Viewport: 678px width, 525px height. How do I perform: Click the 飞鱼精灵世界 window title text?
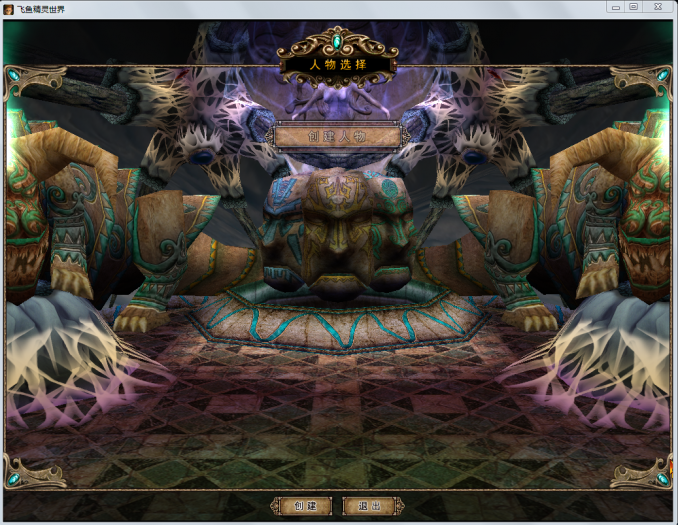coord(41,7)
